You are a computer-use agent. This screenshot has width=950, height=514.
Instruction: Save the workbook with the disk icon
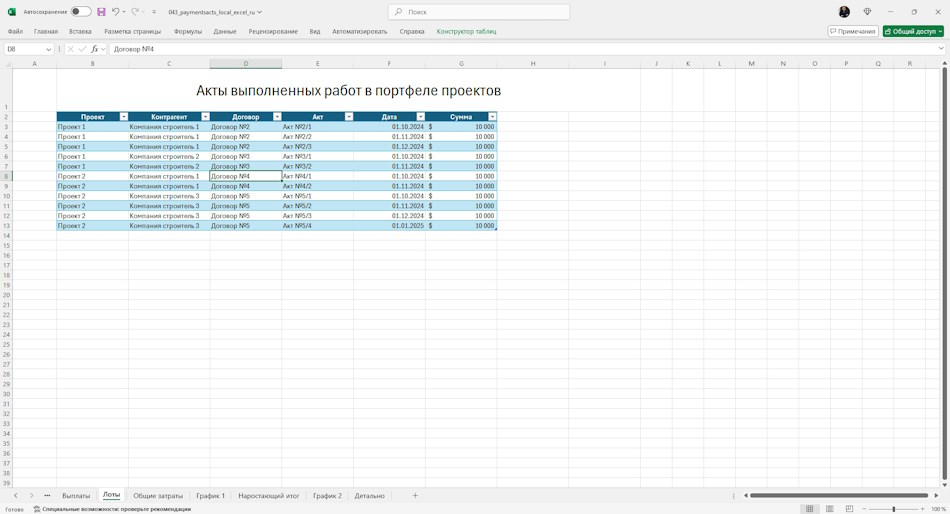pyautogui.click(x=101, y=12)
